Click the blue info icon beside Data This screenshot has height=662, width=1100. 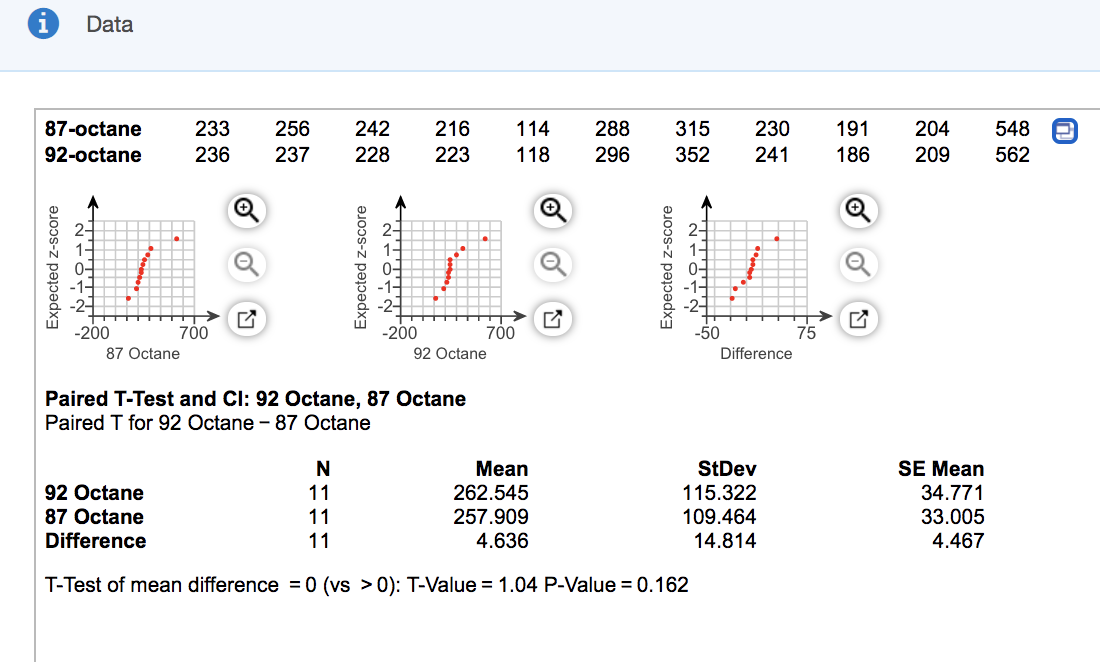click(x=43, y=23)
